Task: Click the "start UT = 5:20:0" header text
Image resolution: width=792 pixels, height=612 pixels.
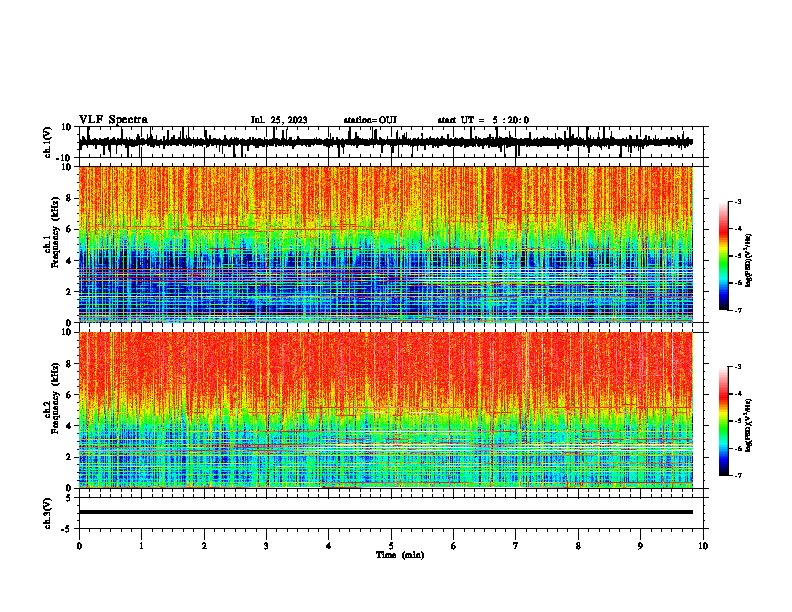Action: click(483, 120)
